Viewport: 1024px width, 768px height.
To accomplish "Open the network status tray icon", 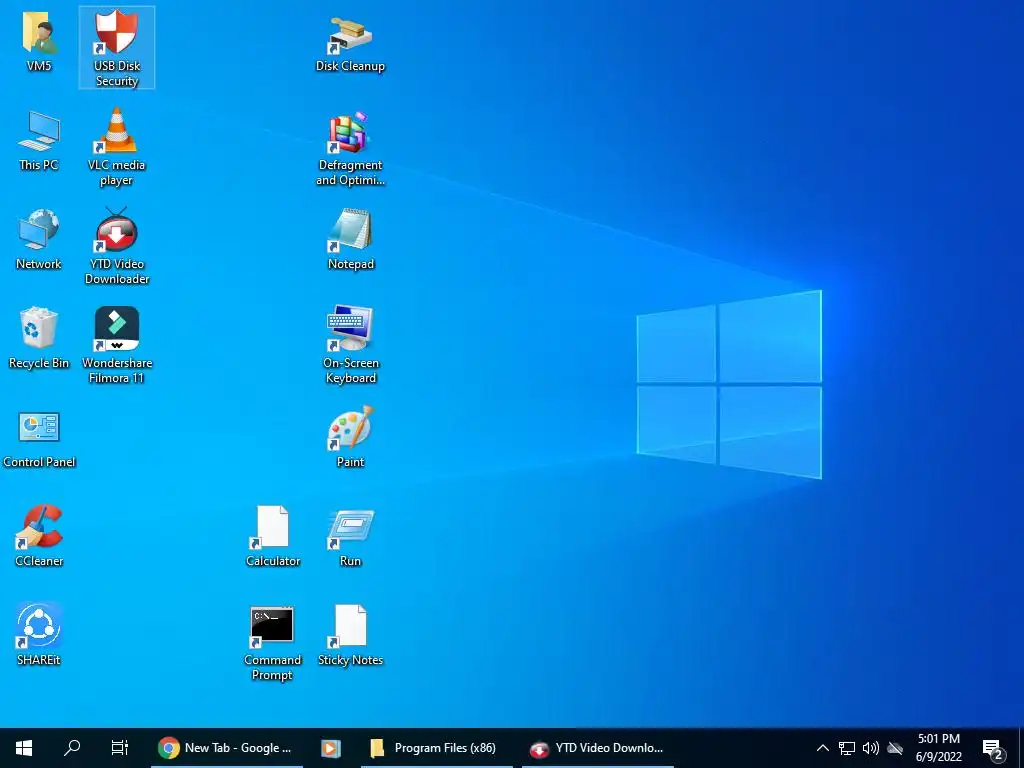I will click(x=847, y=748).
